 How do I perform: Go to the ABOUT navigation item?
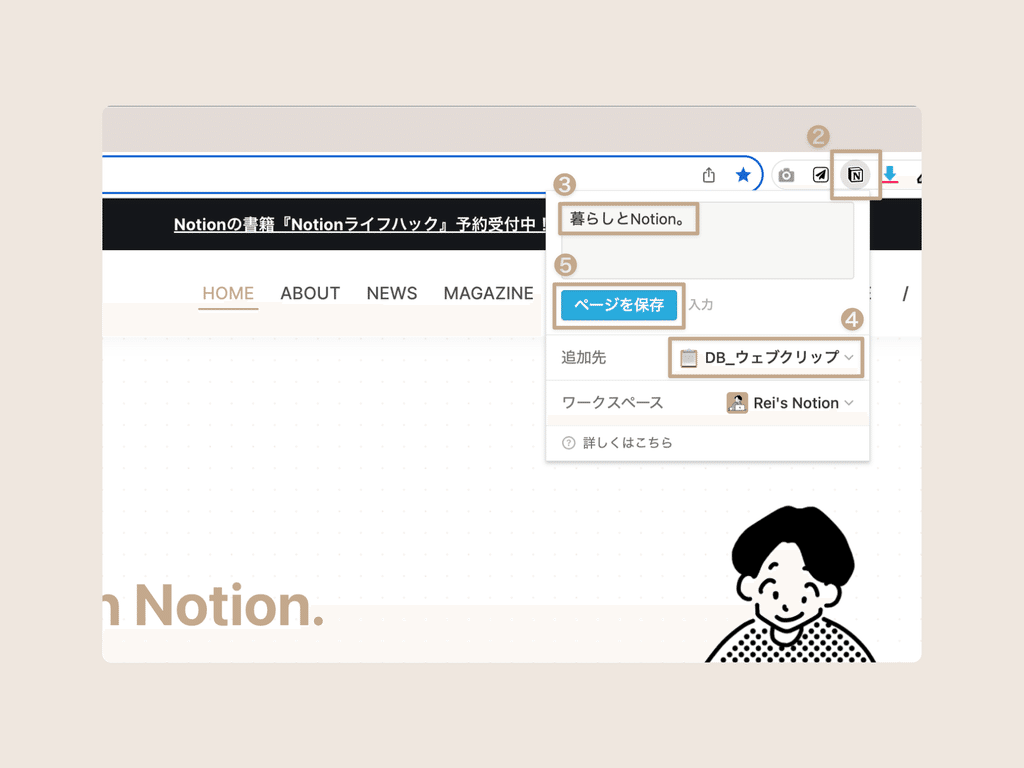tap(310, 293)
